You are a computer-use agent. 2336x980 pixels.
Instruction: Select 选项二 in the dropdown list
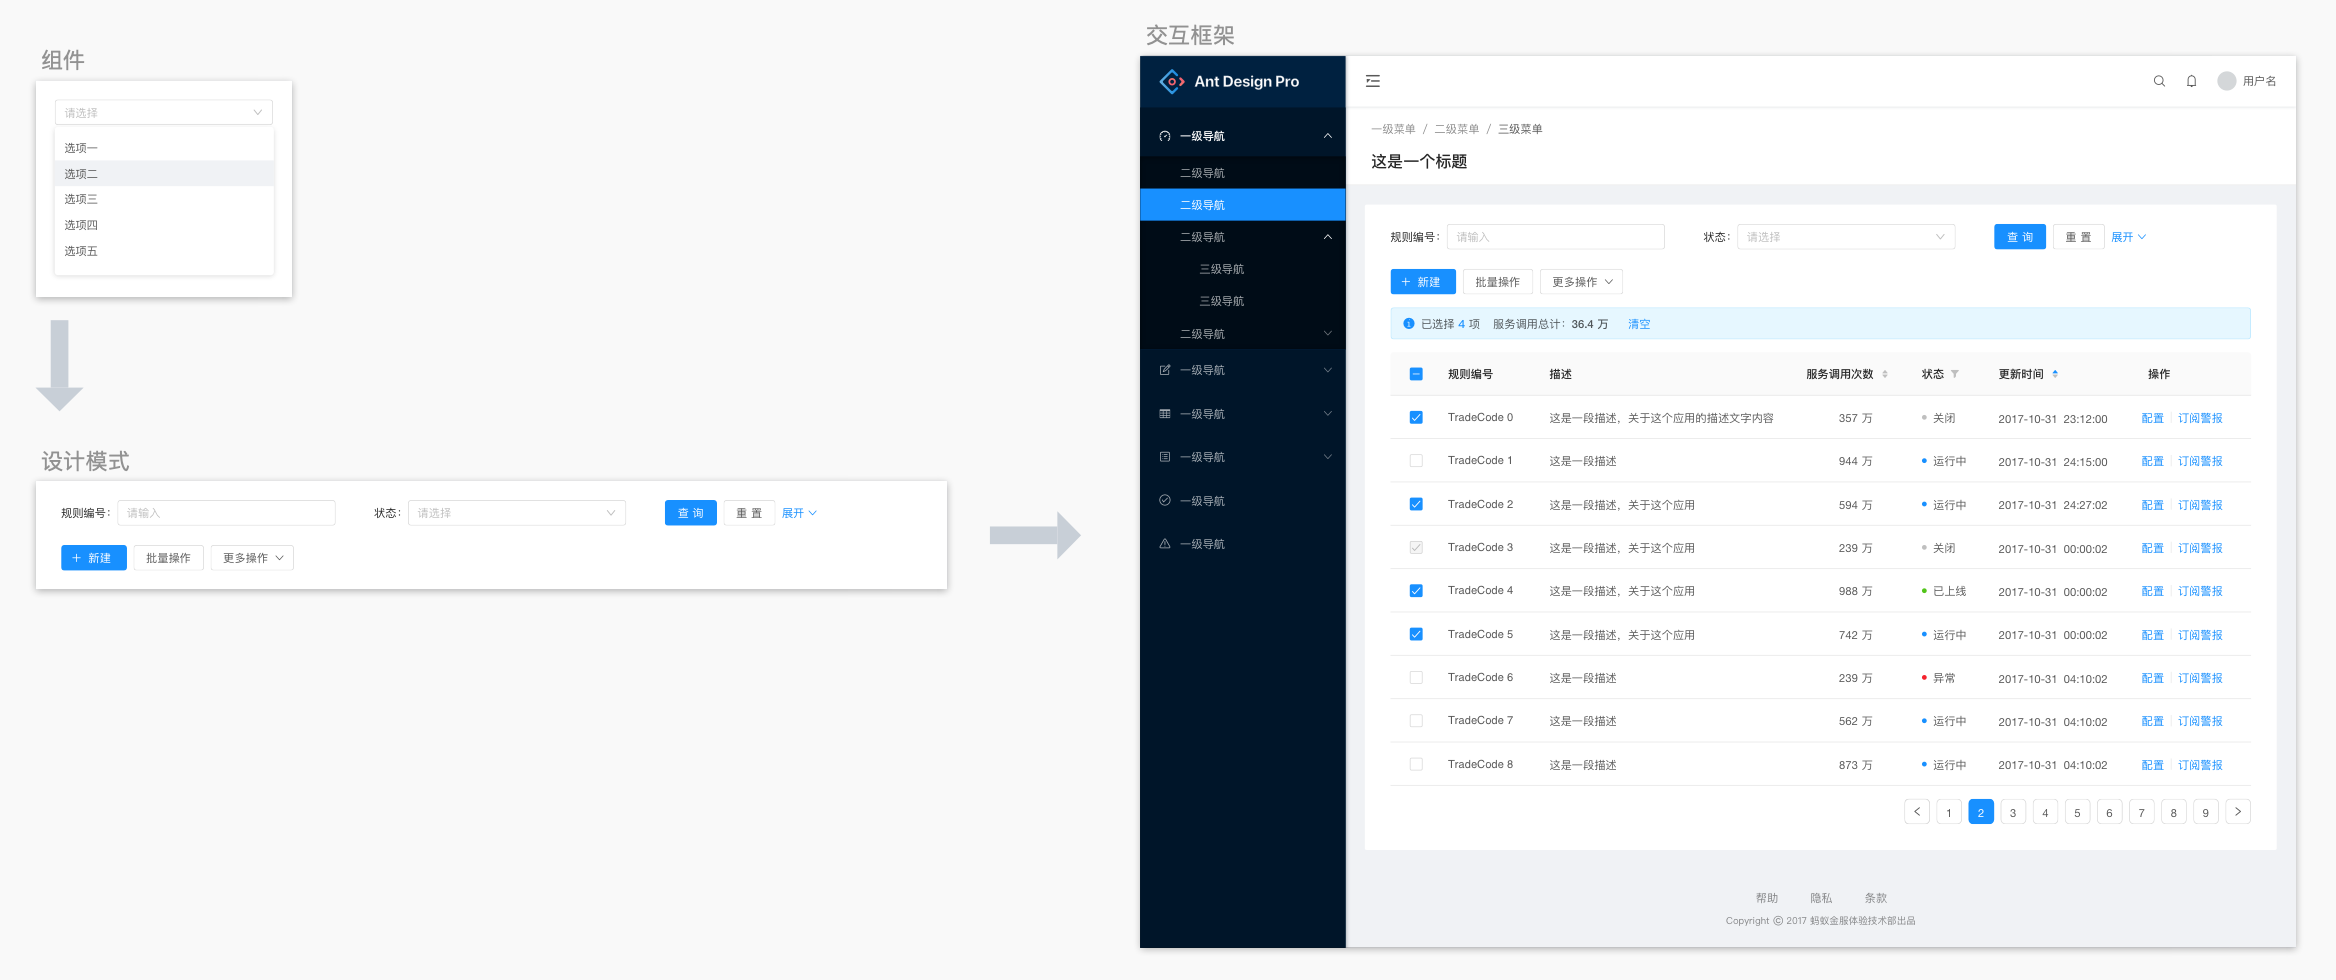click(164, 174)
